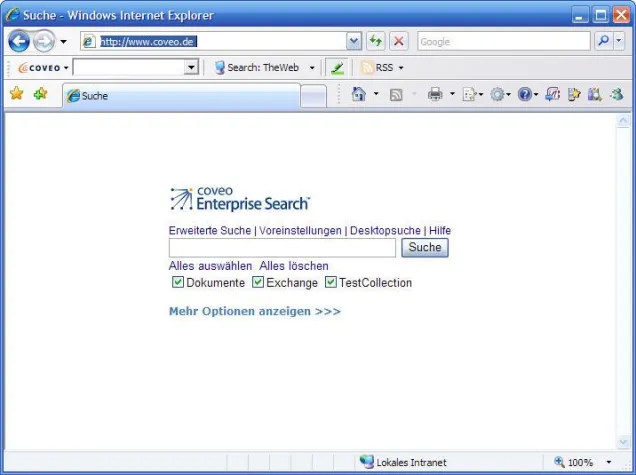The image size is (636, 475).
Task: Click the Home page icon
Action: [x=358, y=95]
